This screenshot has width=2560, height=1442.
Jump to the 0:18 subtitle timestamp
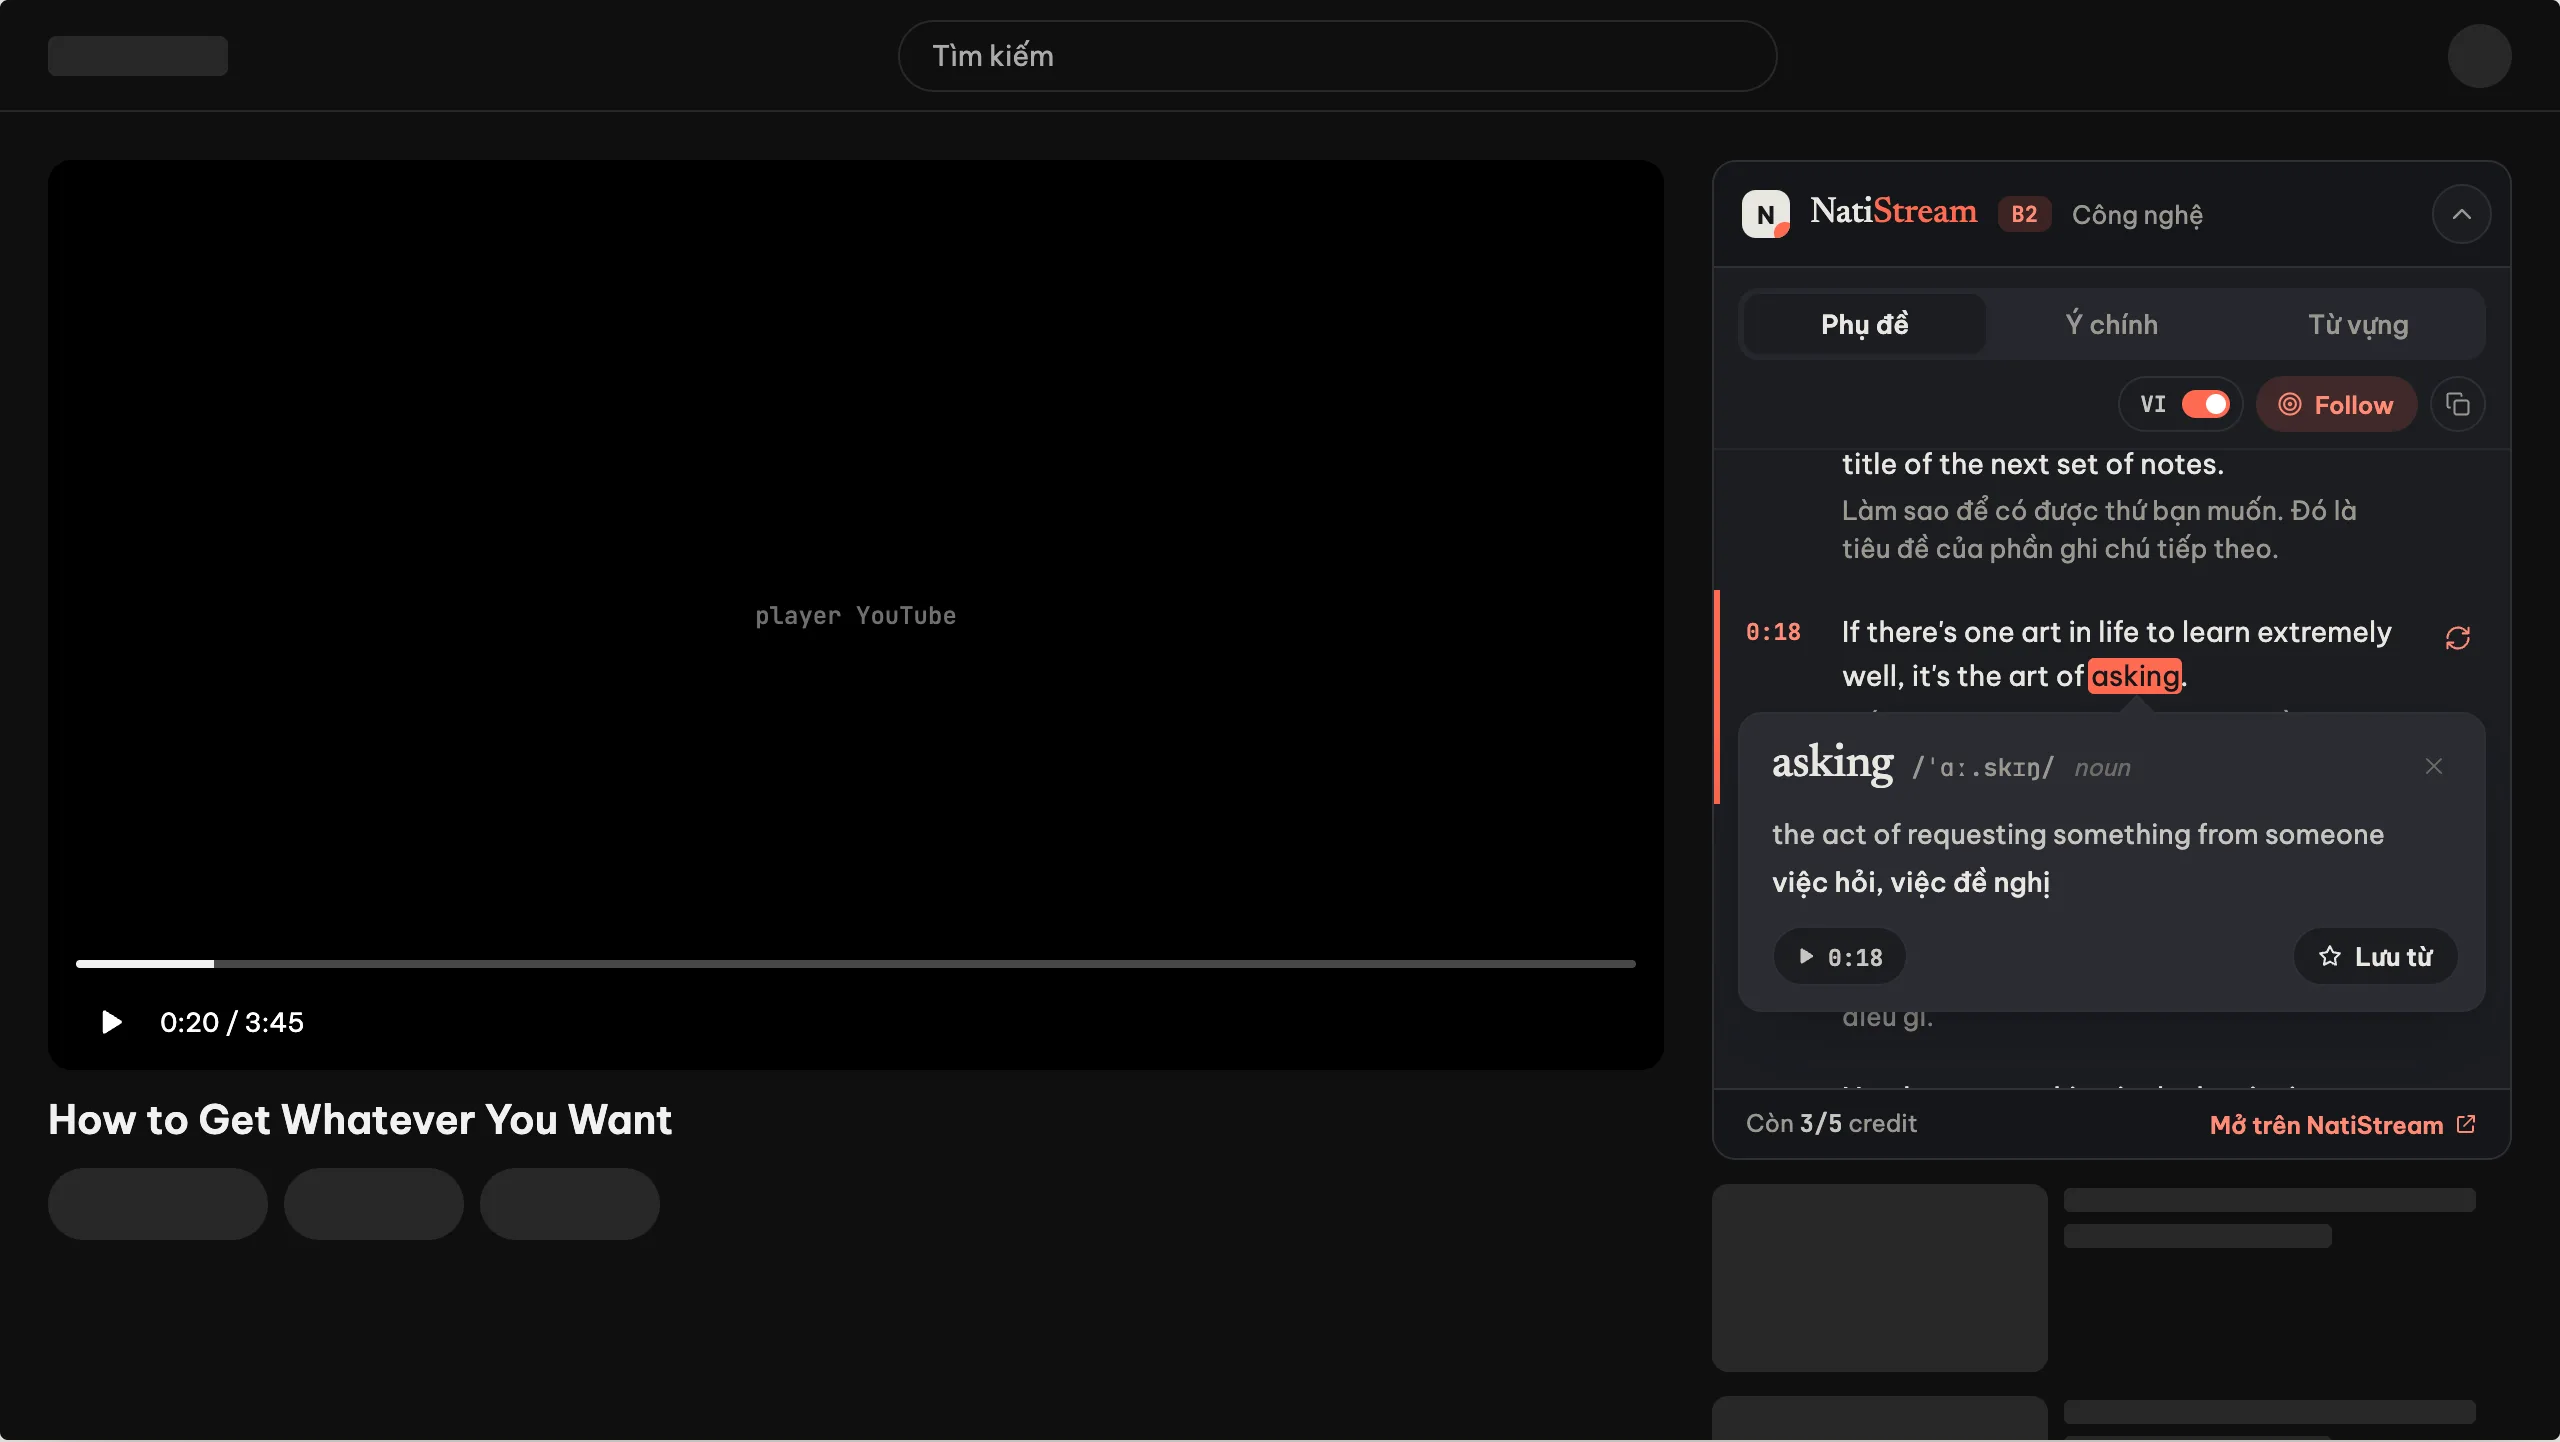tap(1772, 632)
